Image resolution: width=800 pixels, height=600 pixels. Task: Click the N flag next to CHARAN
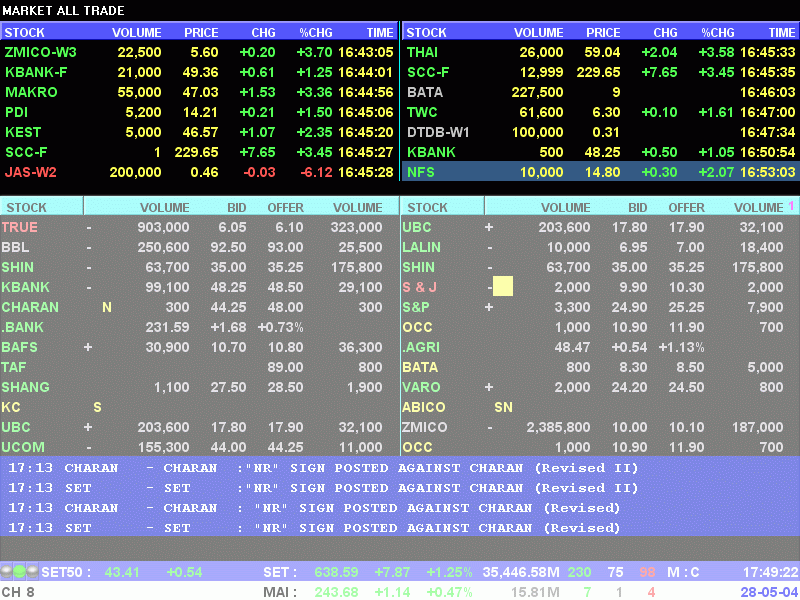(107, 307)
